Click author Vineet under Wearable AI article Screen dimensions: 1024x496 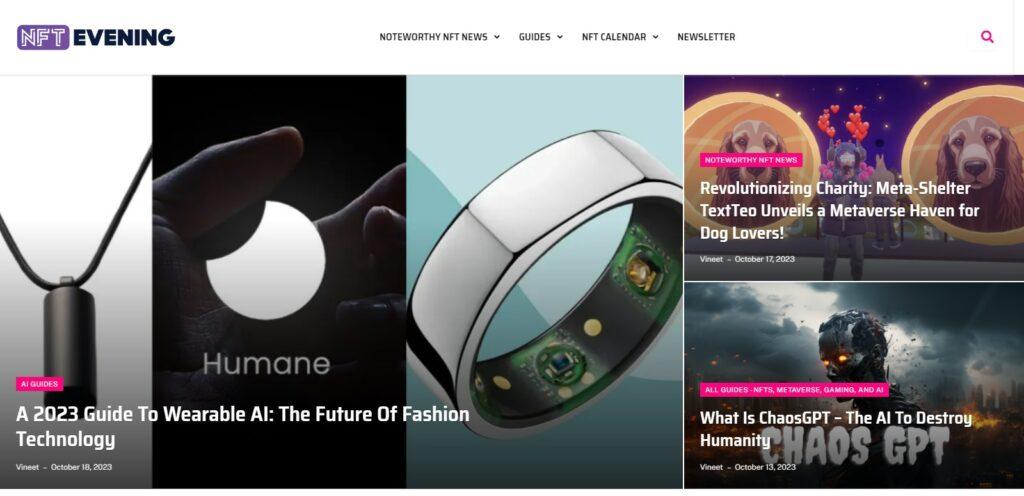pyautogui.click(x=27, y=467)
